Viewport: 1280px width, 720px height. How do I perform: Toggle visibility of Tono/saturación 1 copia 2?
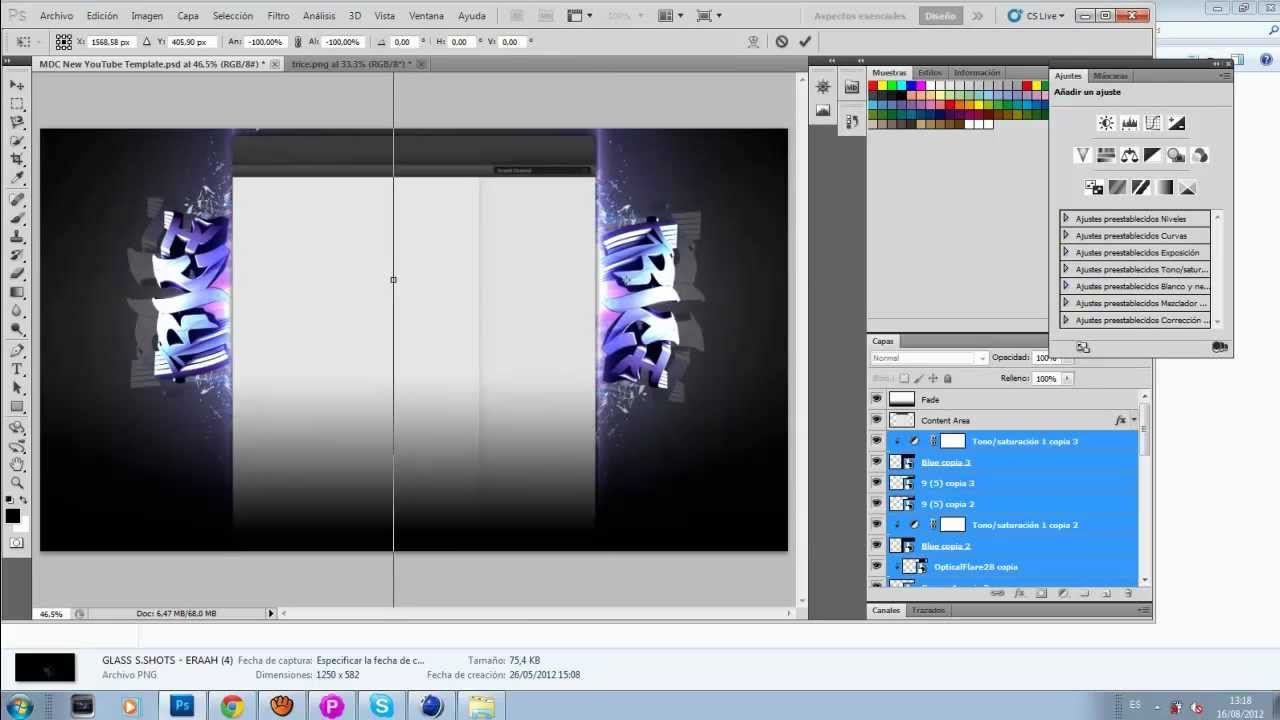(877, 525)
